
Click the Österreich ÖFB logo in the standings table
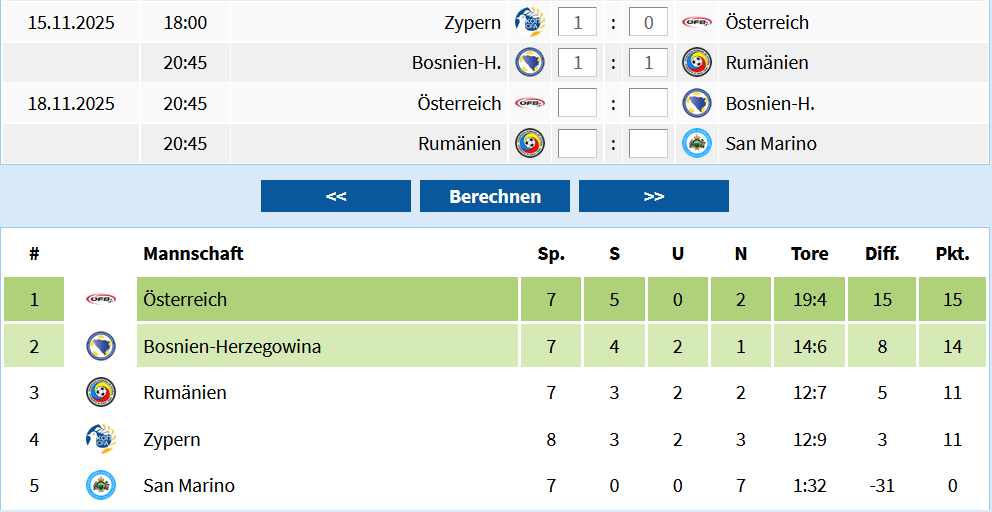point(101,299)
